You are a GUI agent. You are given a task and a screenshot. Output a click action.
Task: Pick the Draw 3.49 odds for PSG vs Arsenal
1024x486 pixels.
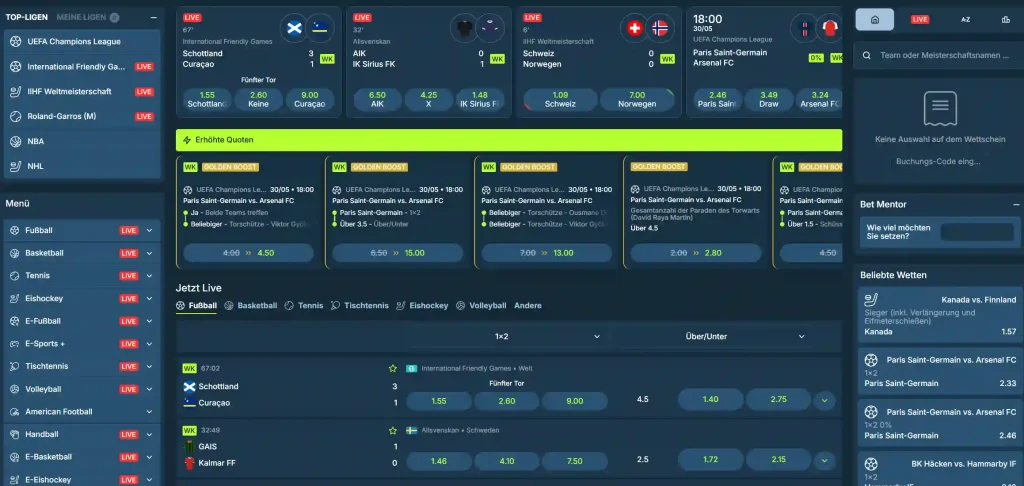769,99
